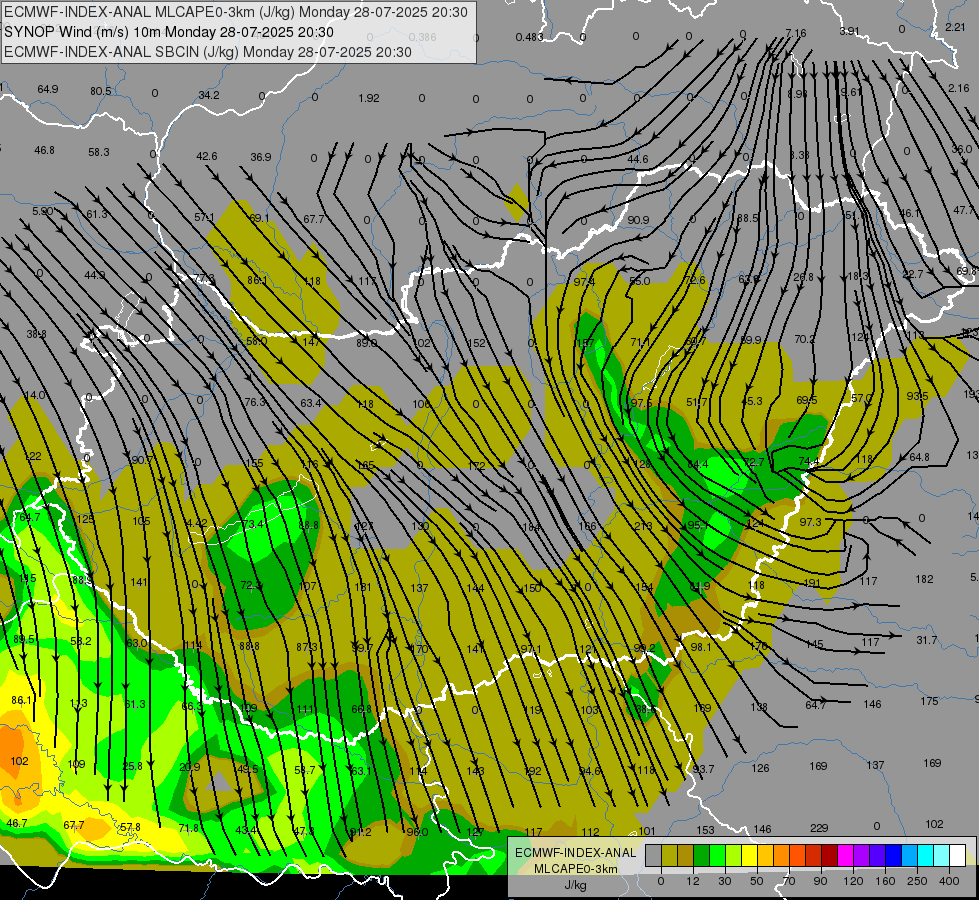979x900 pixels.
Task: Click the red legend swatch above 90
Action: click(814, 855)
